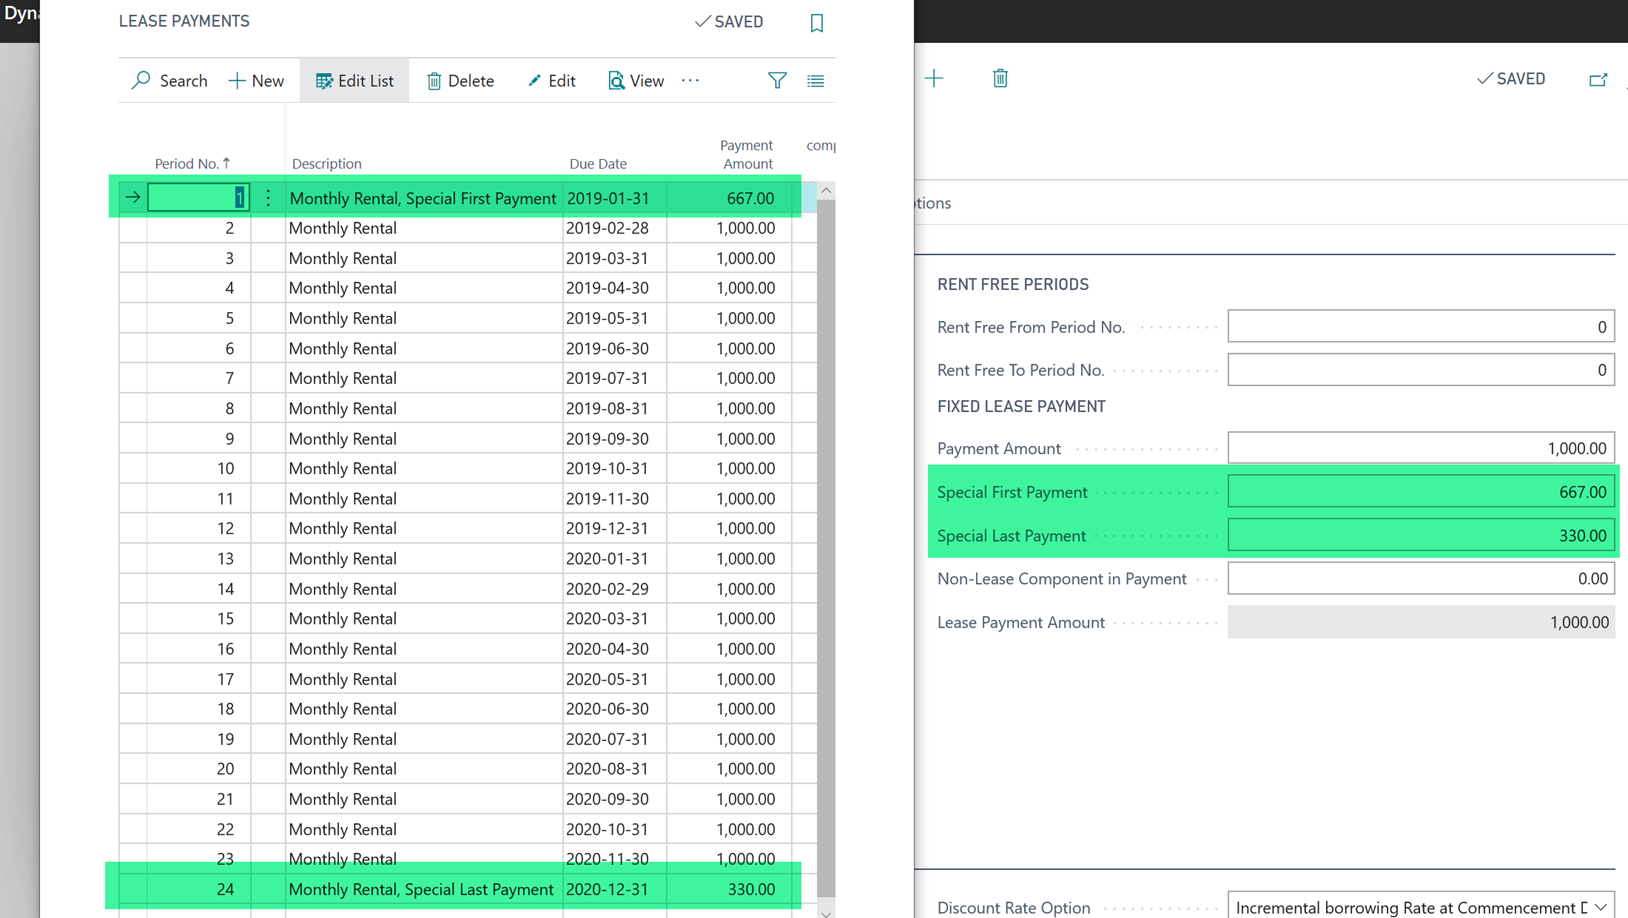Edit the Payment Amount field value 1,000.00

(x=1421, y=448)
